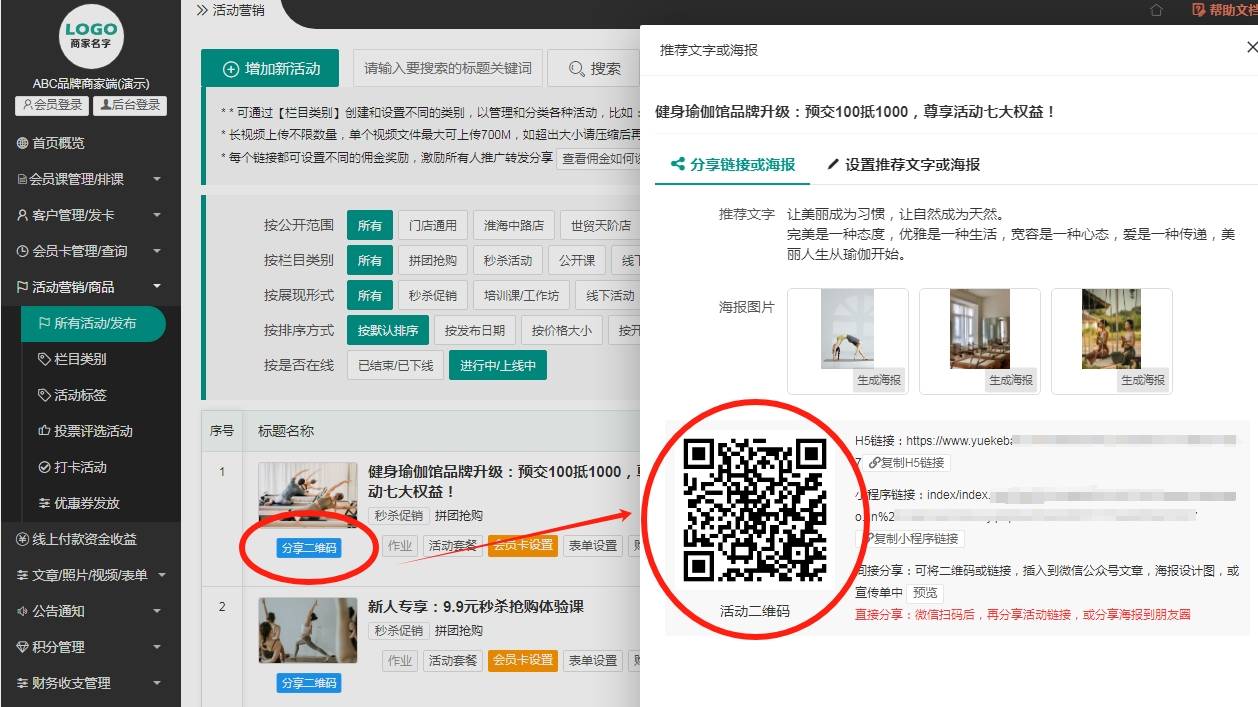Click the tag icon beside 活动标签
This screenshot has width=1258, height=707.
pos(44,395)
